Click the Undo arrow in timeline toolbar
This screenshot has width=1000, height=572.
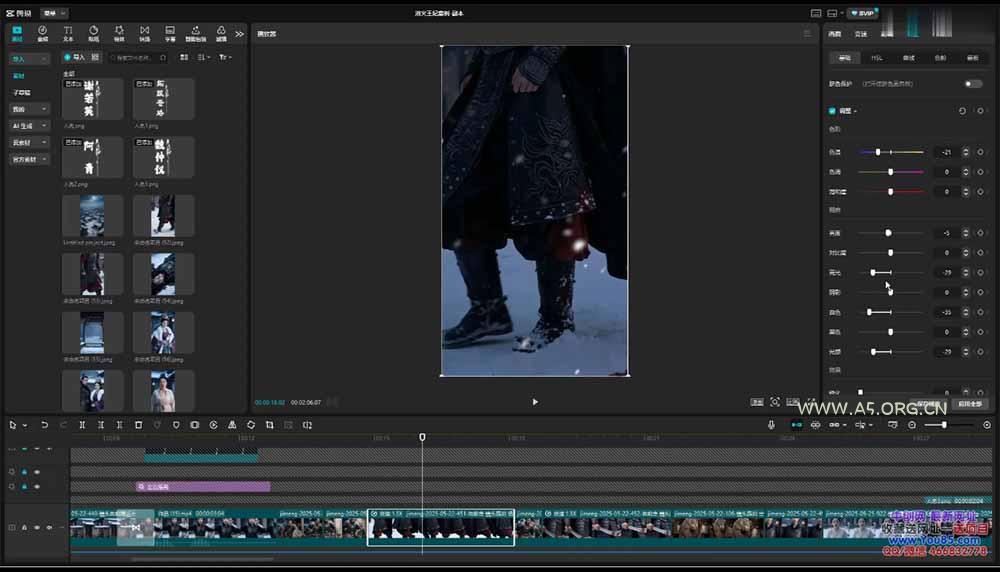click(x=44, y=425)
